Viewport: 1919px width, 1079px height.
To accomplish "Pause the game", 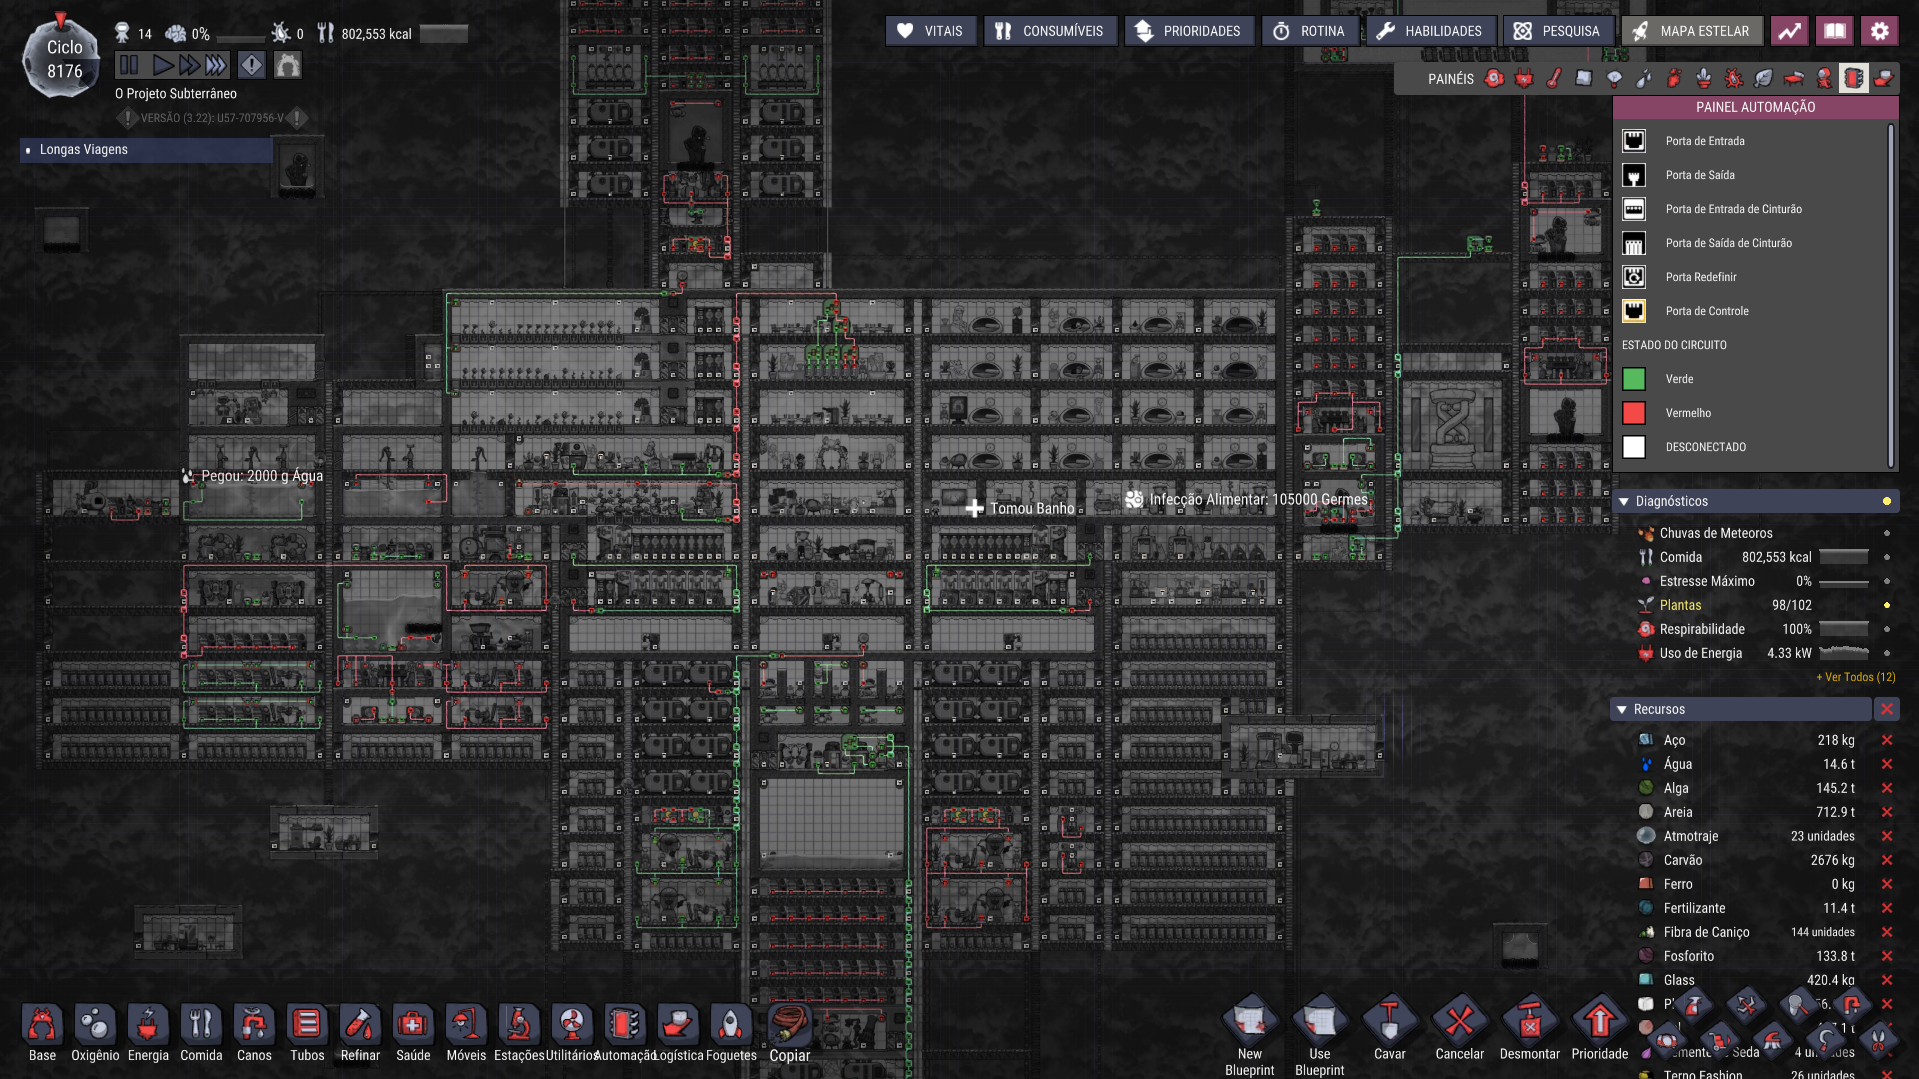I will (x=129, y=65).
